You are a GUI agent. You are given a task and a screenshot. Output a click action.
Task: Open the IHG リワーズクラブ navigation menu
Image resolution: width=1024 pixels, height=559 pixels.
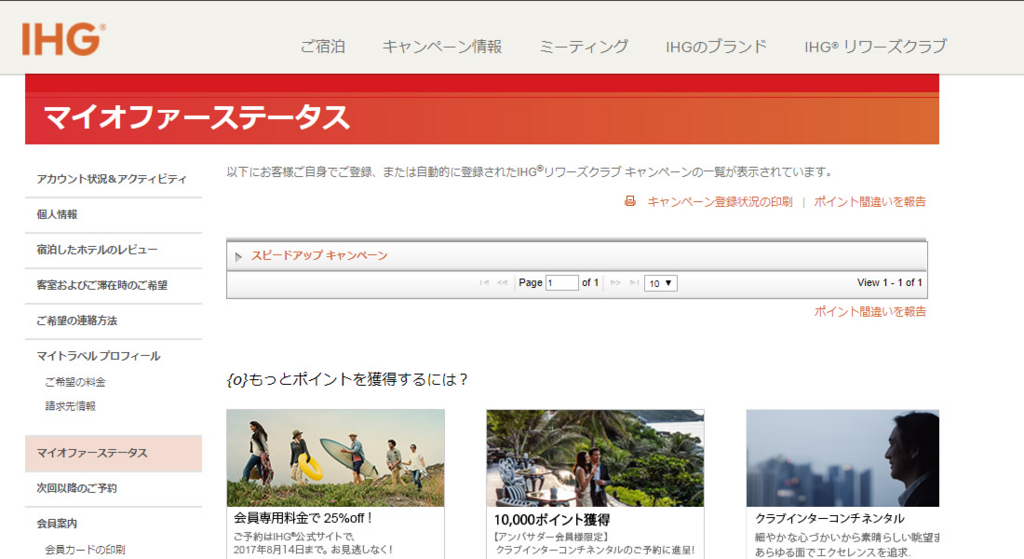(x=875, y=46)
